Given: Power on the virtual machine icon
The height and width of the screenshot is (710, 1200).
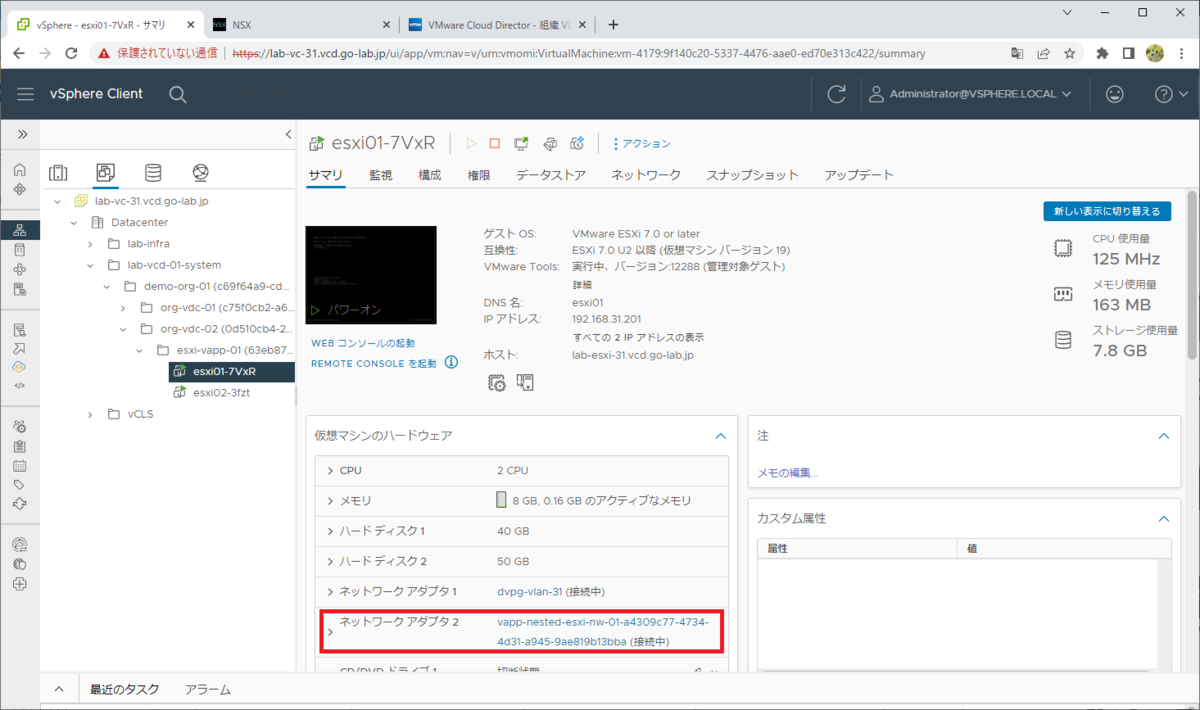Looking at the screenshot, I should (472, 144).
